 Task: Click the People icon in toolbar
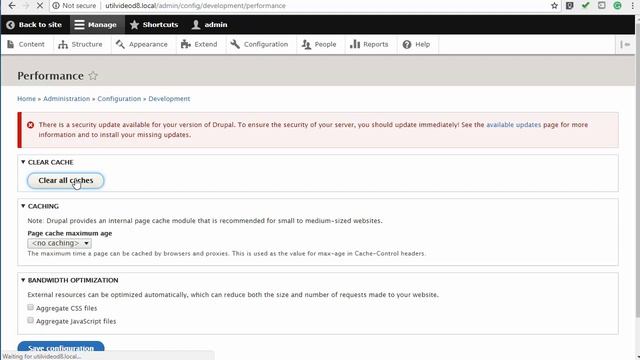306,44
